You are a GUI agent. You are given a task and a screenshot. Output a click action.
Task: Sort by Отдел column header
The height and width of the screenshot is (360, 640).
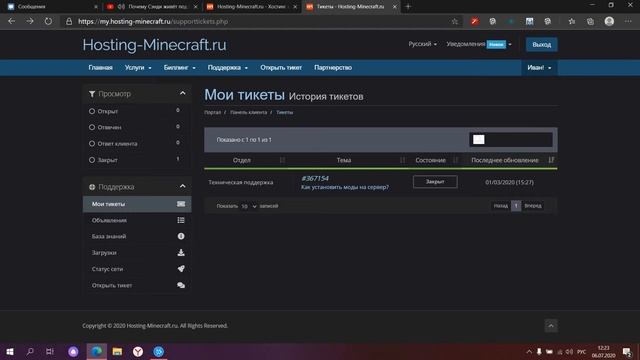pyautogui.click(x=246, y=160)
